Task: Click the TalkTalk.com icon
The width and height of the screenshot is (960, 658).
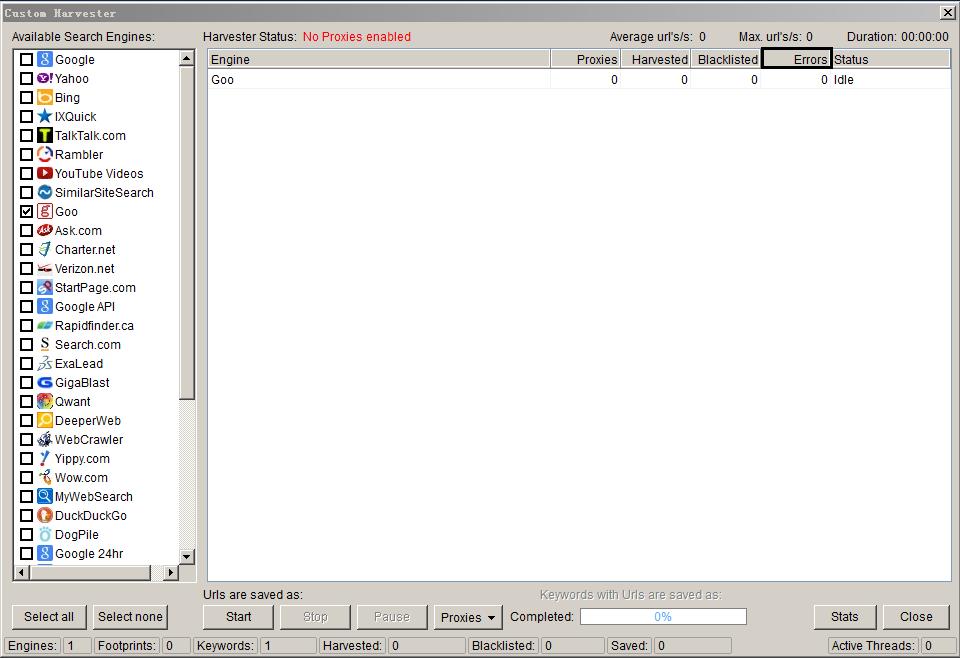Action: point(45,135)
